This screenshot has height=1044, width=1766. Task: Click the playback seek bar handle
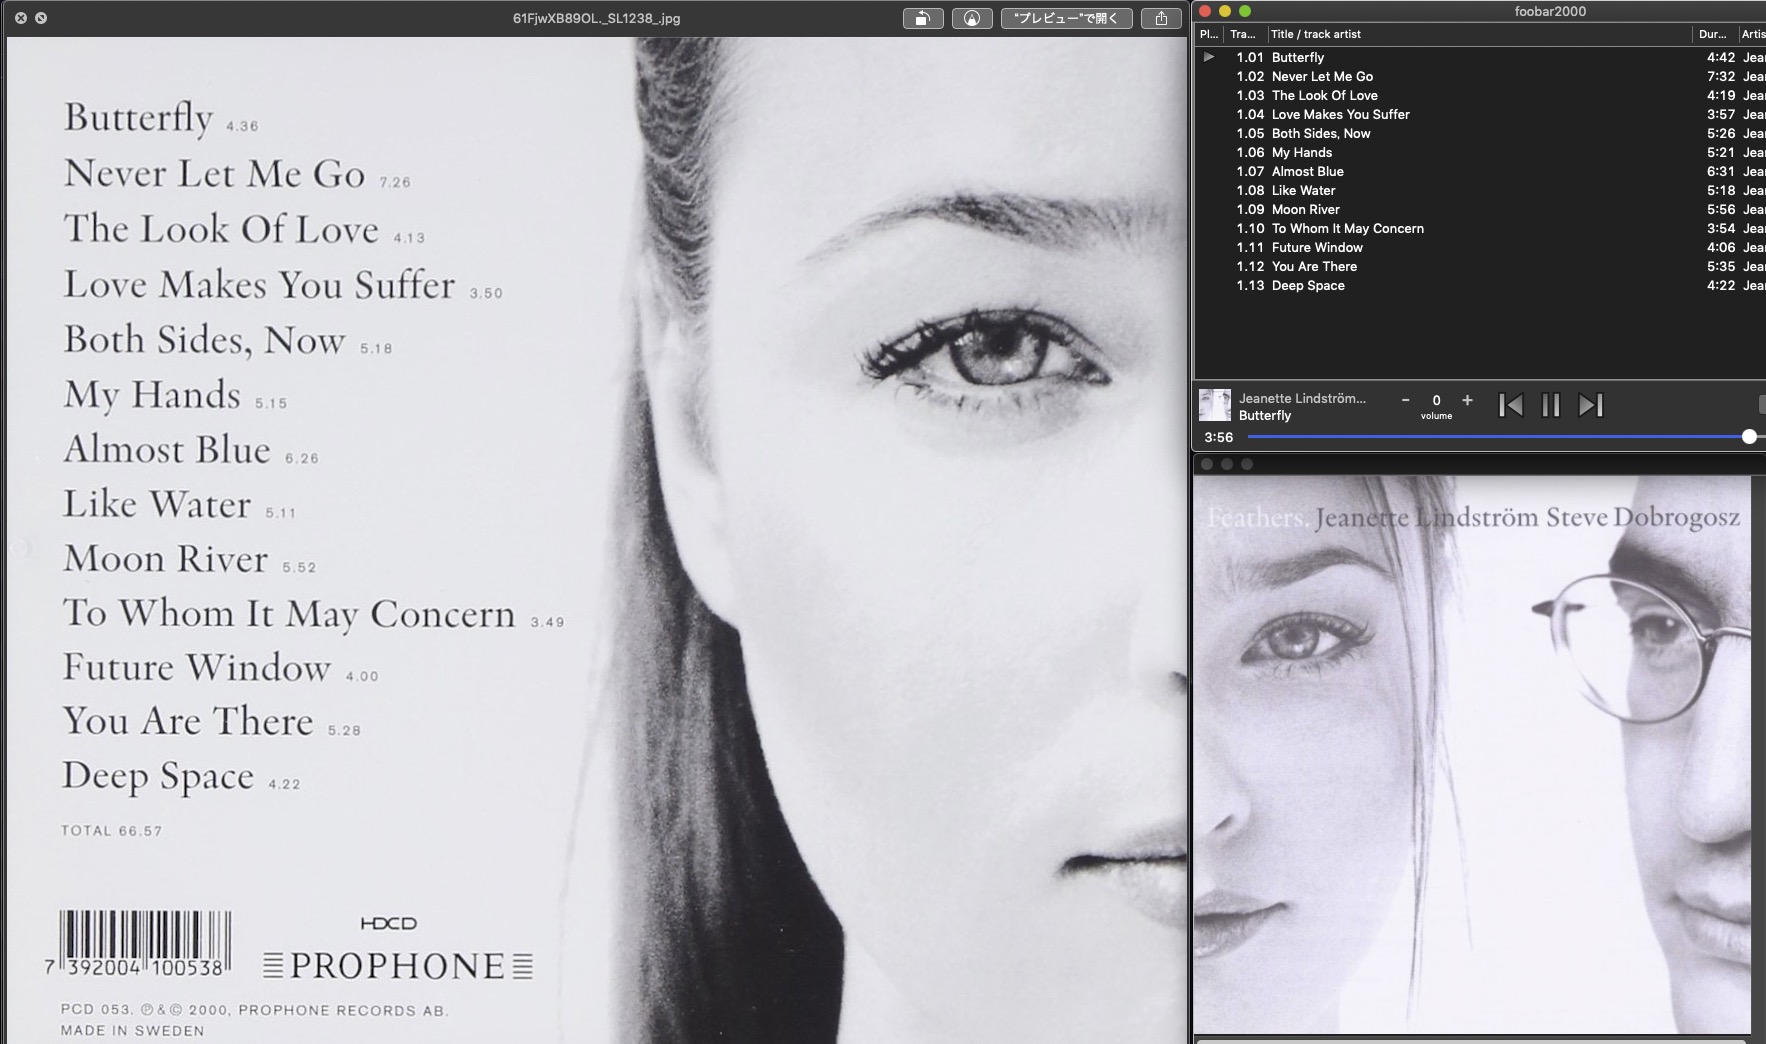click(x=1749, y=437)
